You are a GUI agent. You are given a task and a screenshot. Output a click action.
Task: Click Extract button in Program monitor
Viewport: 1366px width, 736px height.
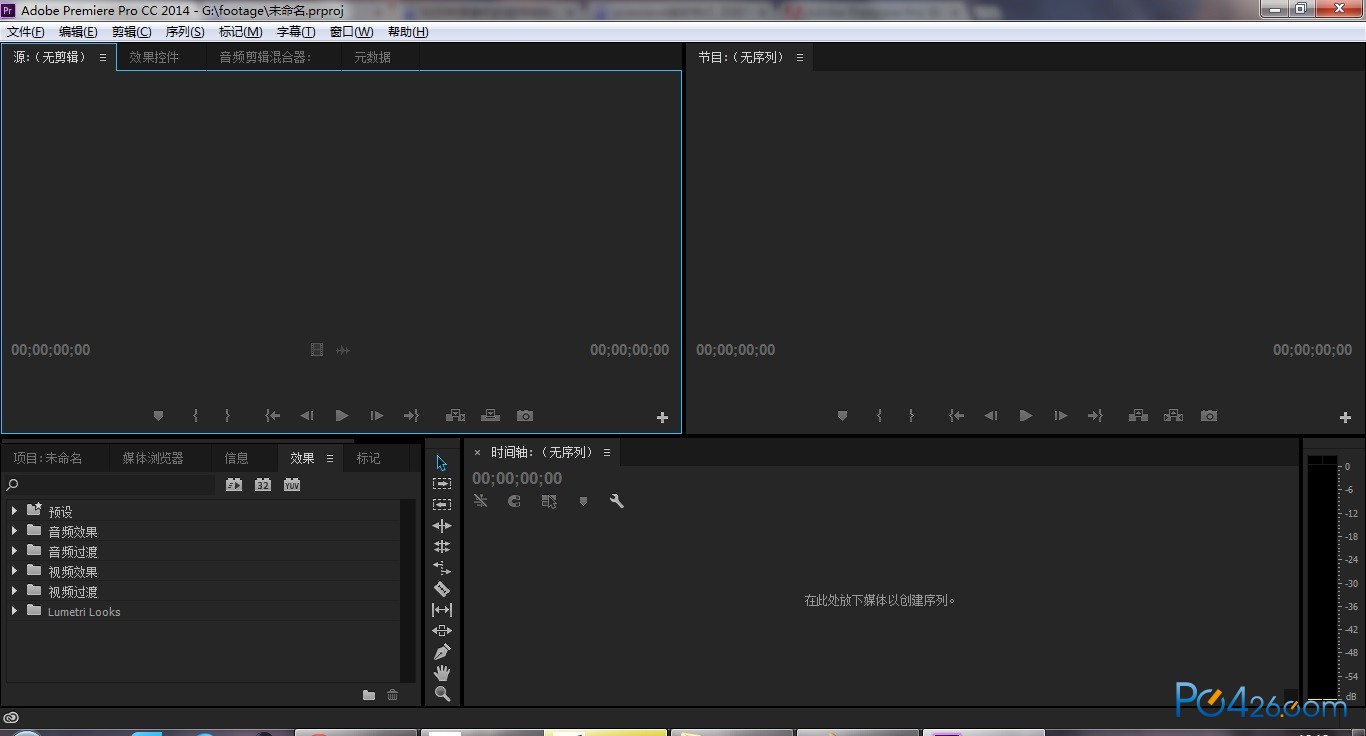1173,416
